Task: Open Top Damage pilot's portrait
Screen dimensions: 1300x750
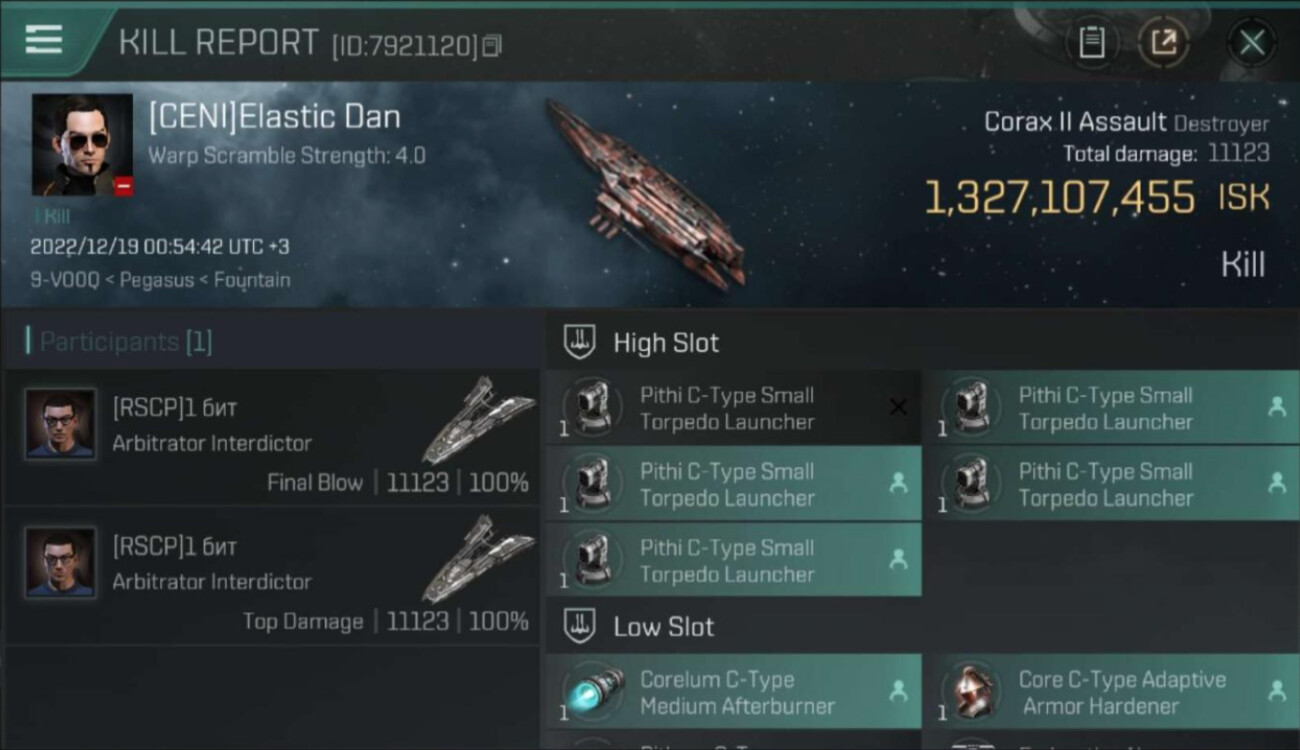Action: (60, 563)
